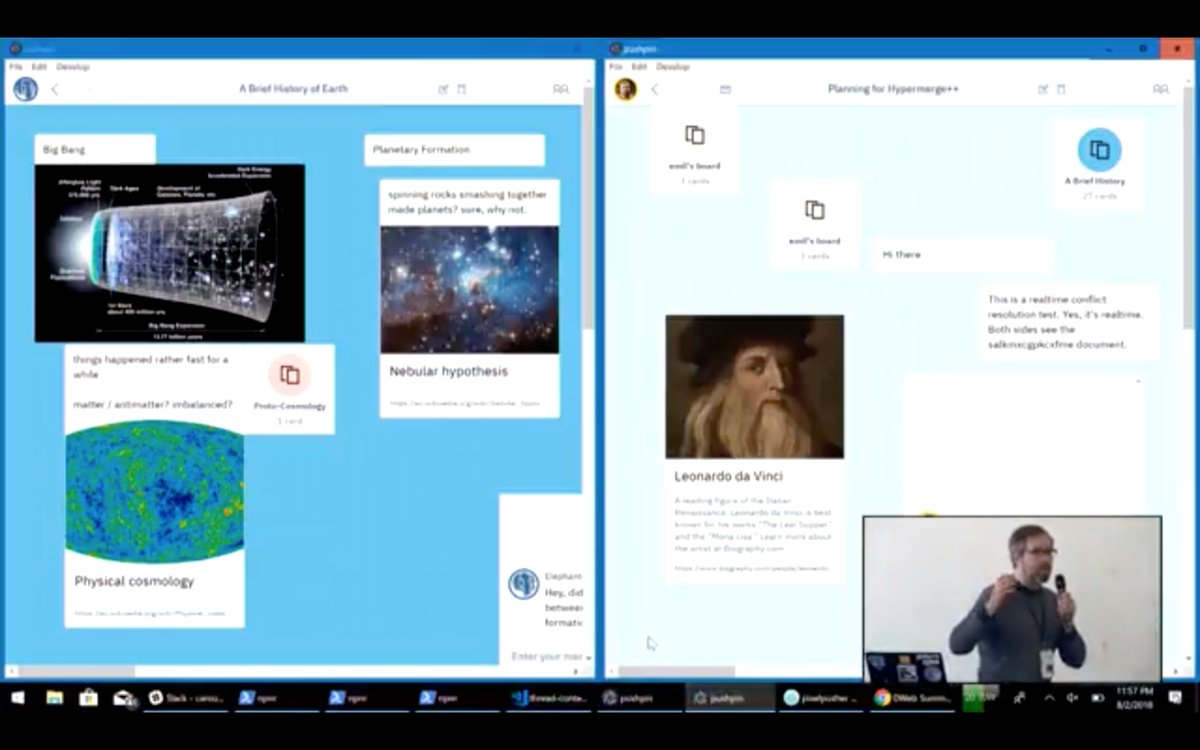Open Edit menu in left pushpin window
Screen dimensions: 1200x750
pos(39,67)
